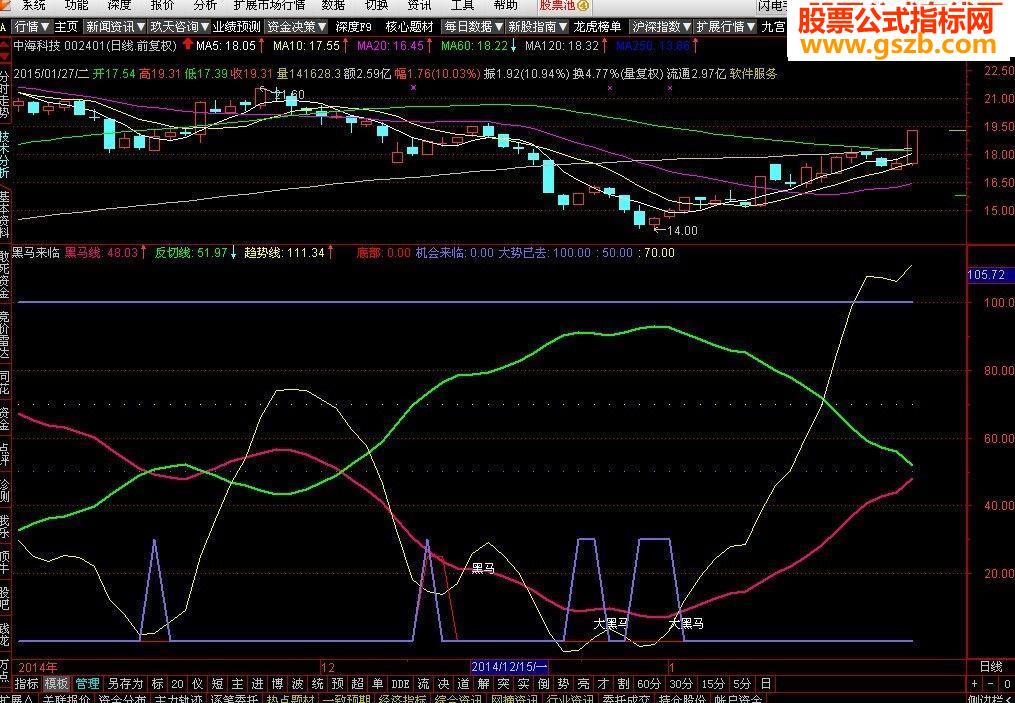Open 委托成交 bottom panel tab
The height and width of the screenshot is (703, 1015).
coord(626,698)
